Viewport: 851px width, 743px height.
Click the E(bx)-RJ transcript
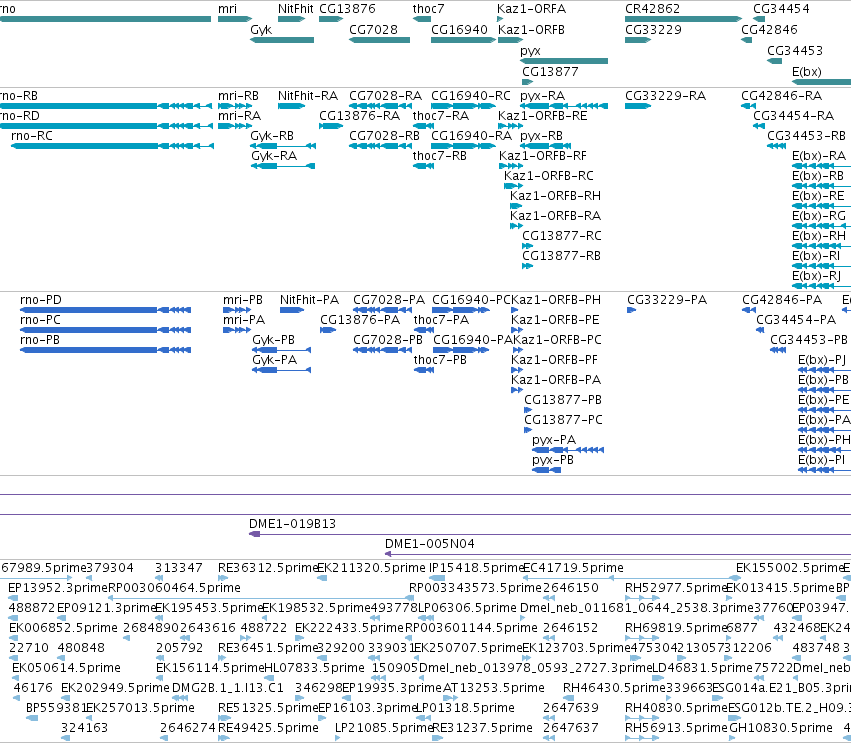pos(821,287)
